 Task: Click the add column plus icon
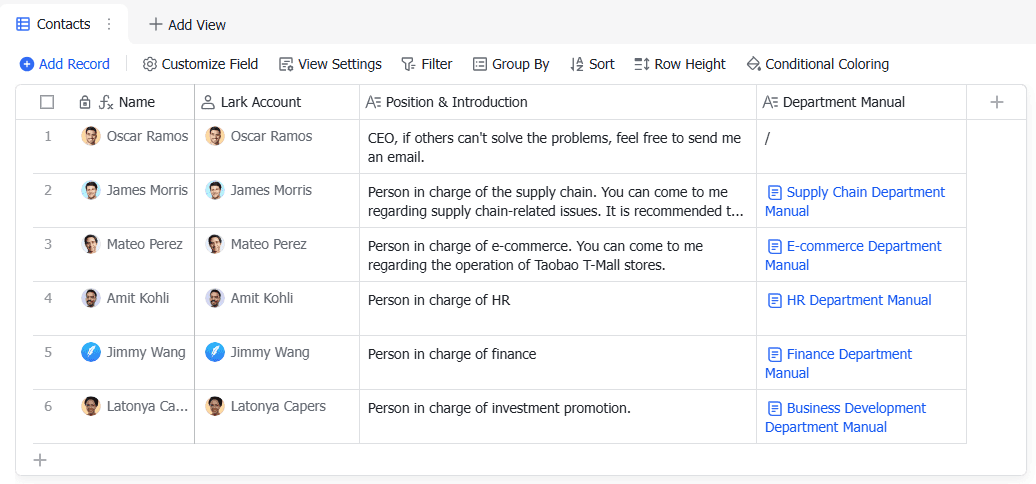[997, 102]
